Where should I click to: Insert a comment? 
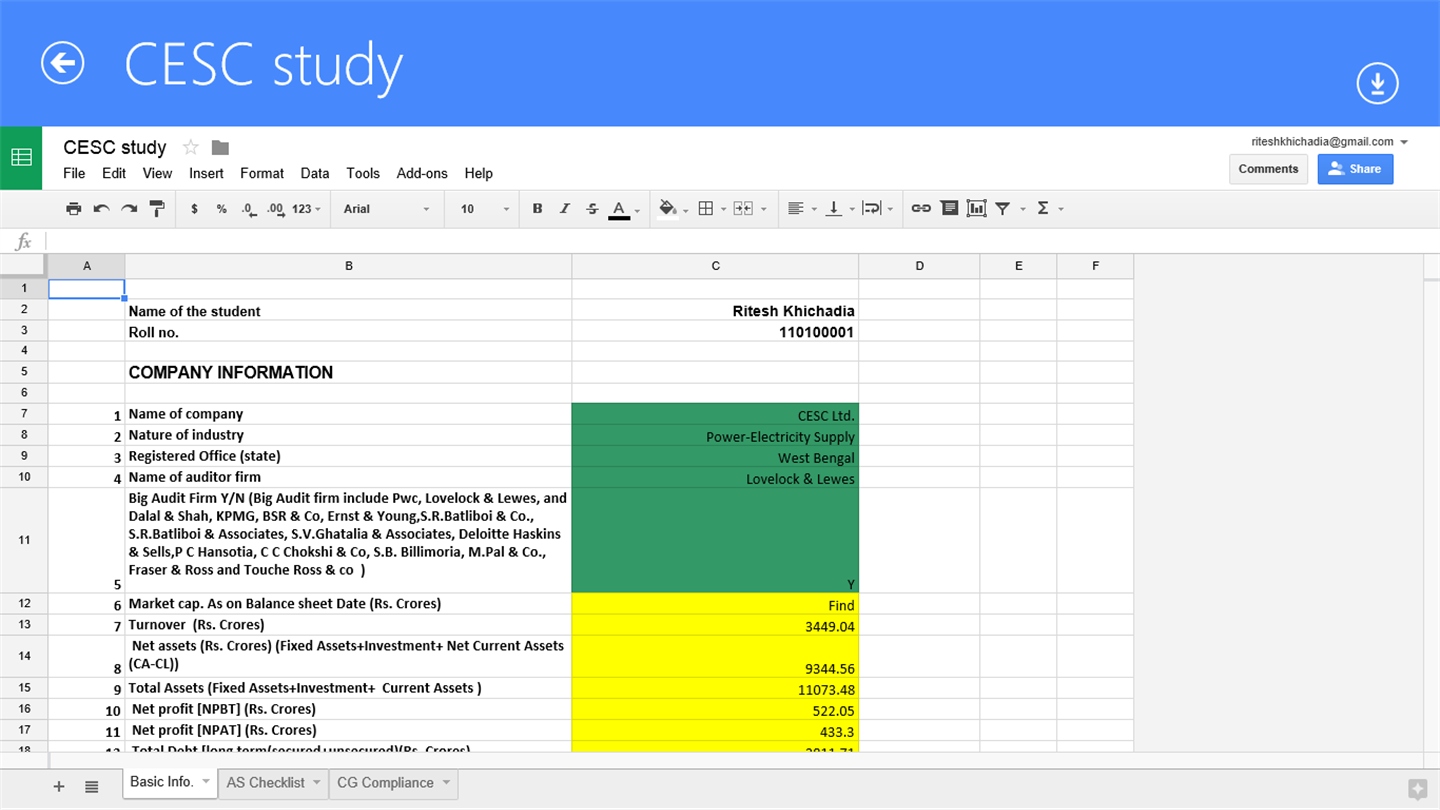click(949, 208)
